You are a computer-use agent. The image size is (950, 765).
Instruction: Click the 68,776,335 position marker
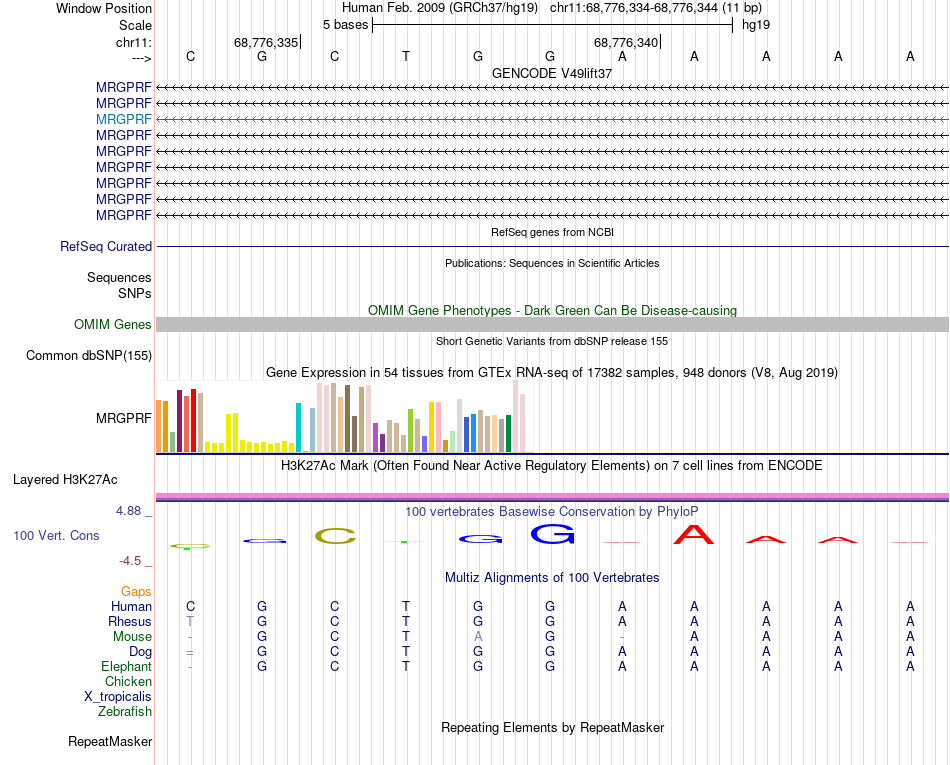pyautogui.click(x=266, y=42)
